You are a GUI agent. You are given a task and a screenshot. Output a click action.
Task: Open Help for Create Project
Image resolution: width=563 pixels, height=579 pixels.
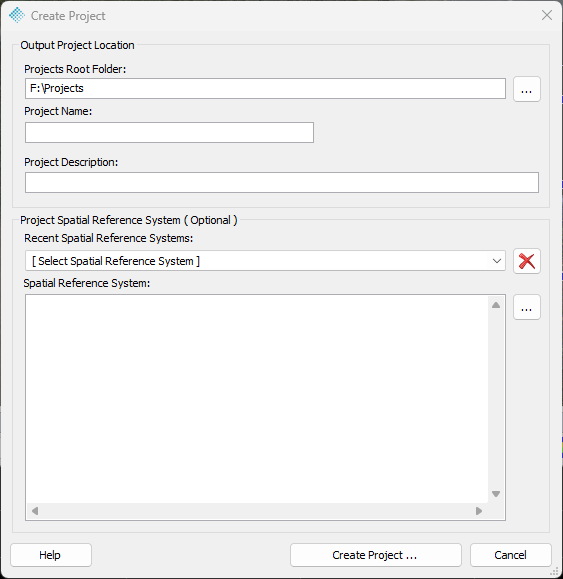coord(51,555)
